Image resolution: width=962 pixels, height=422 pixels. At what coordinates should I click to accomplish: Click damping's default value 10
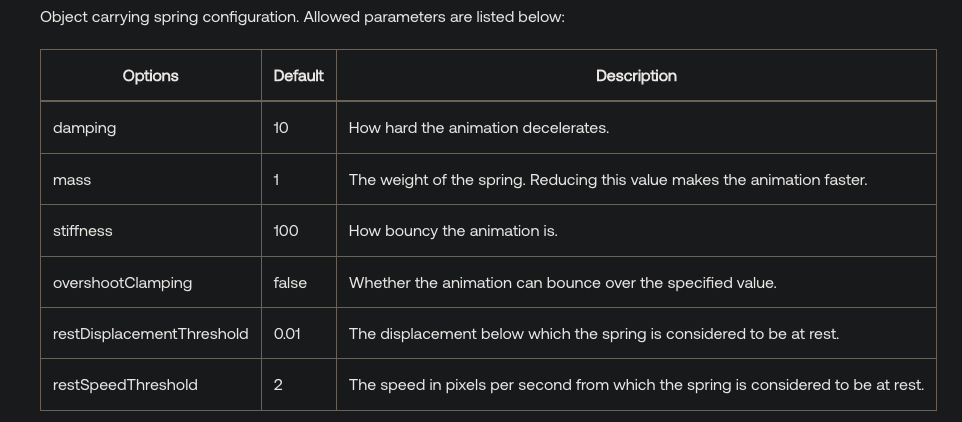[x=281, y=128]
